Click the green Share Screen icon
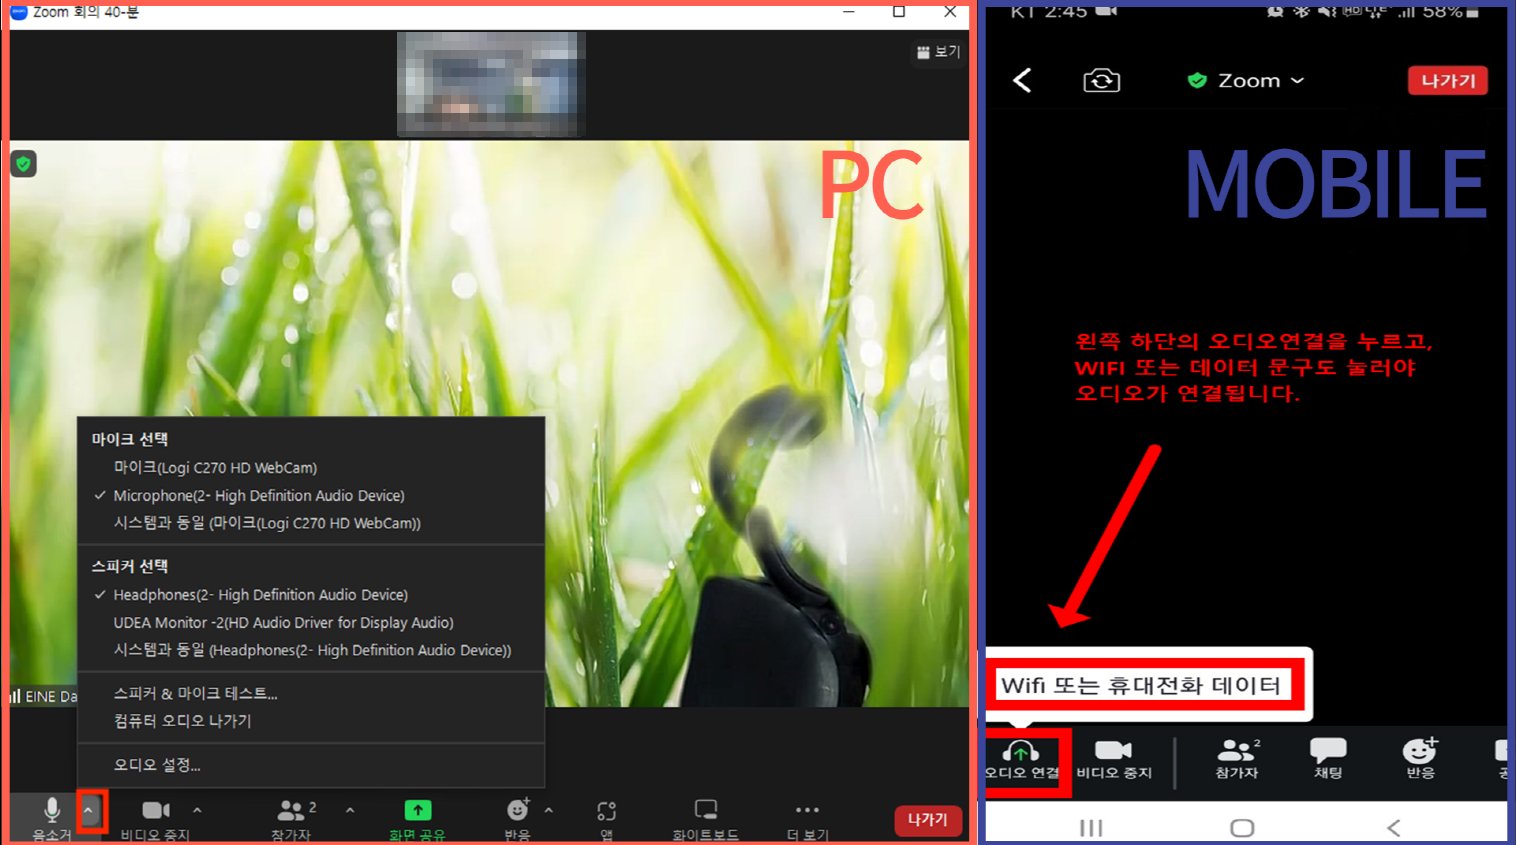This screenshot has width=1516, height=845. click(x=417, y=811)
